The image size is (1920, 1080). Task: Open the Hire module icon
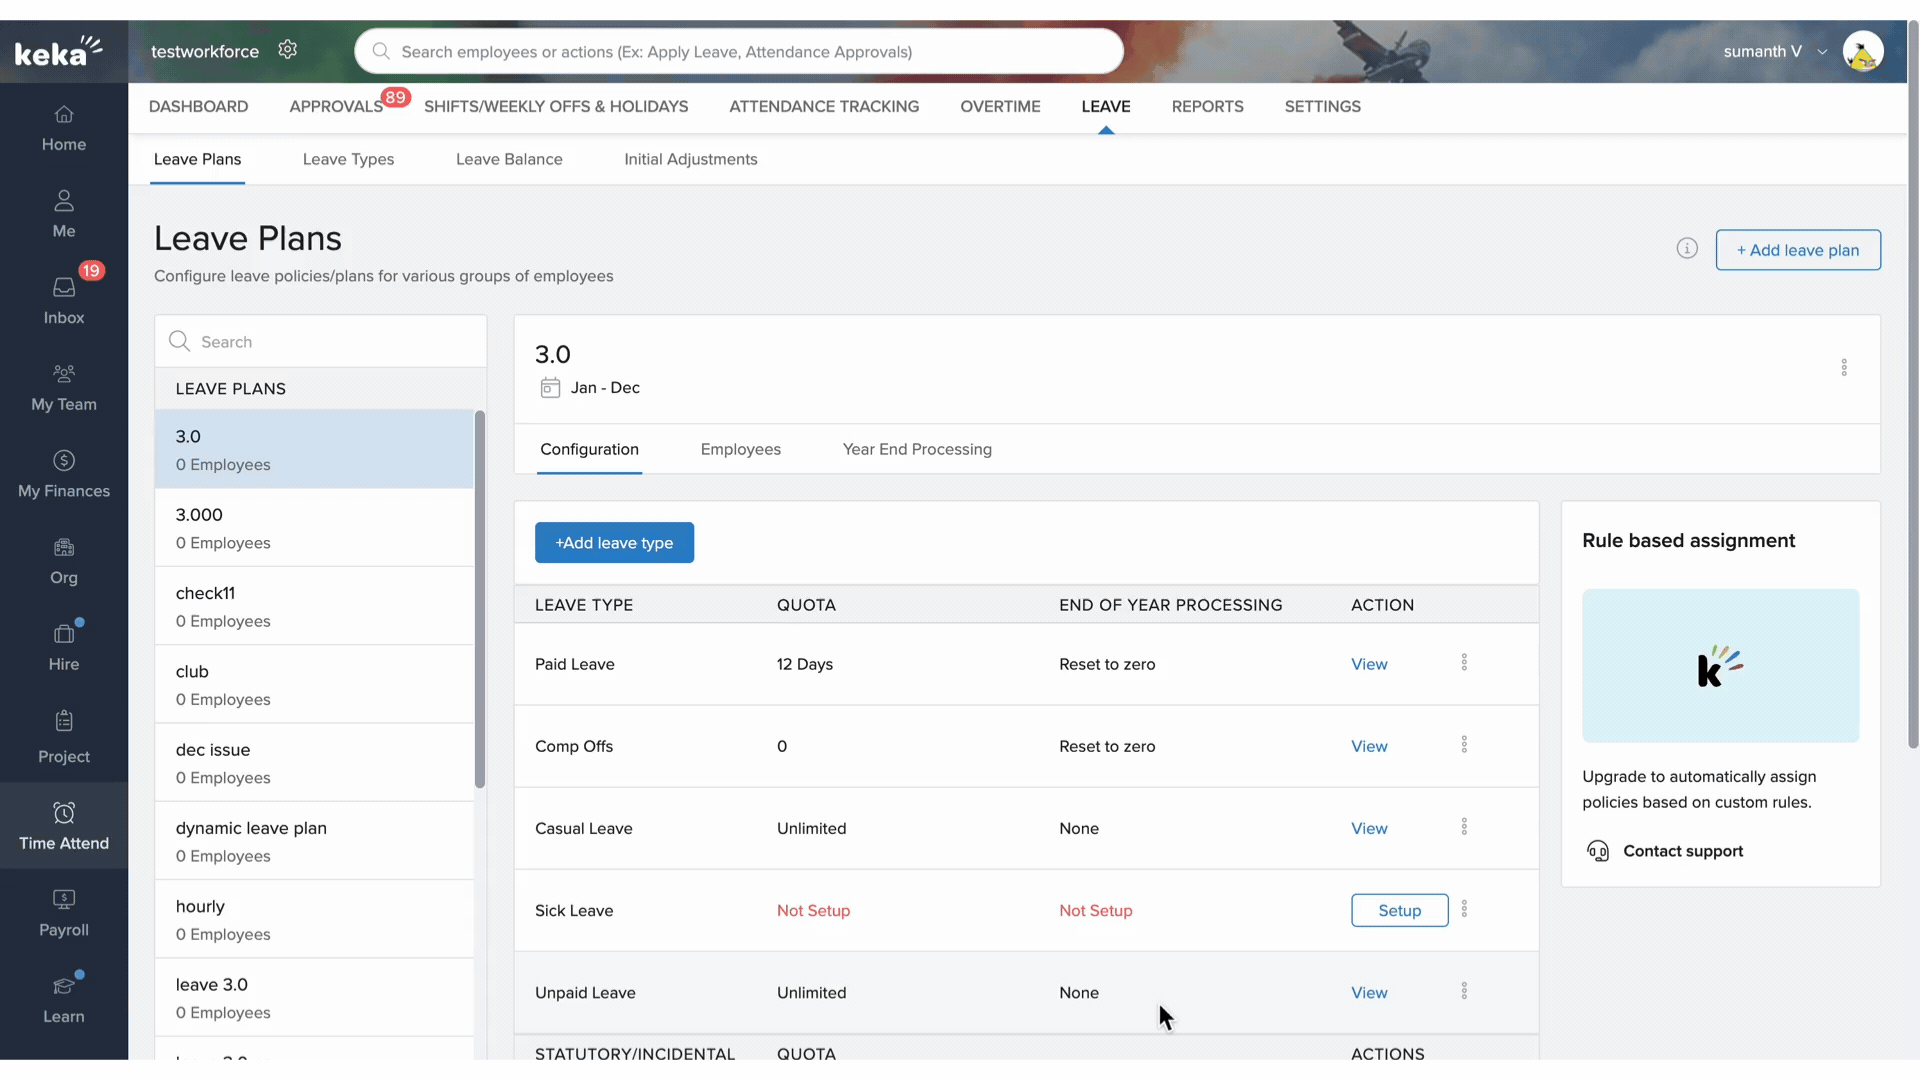click(64, 635)
